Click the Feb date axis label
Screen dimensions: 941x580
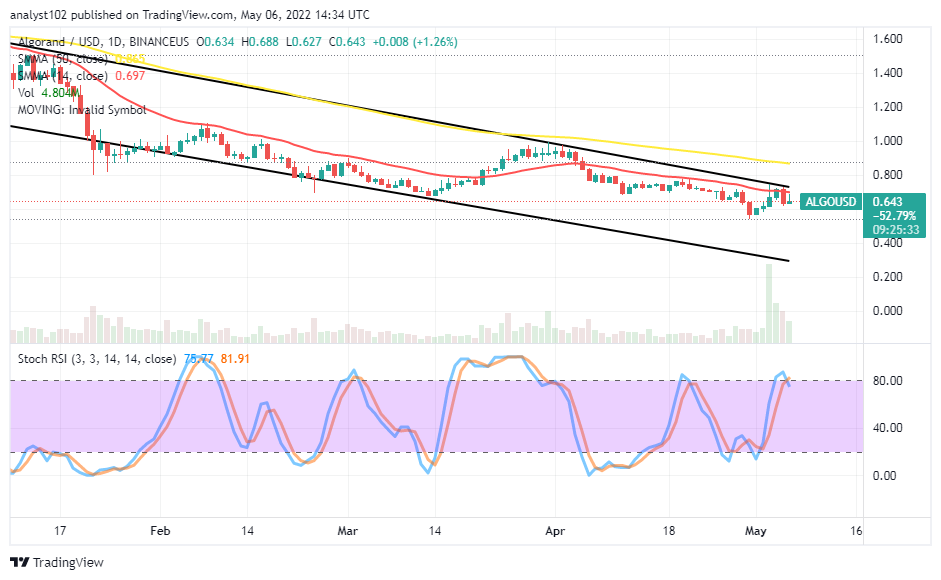(x=160, y=531)
